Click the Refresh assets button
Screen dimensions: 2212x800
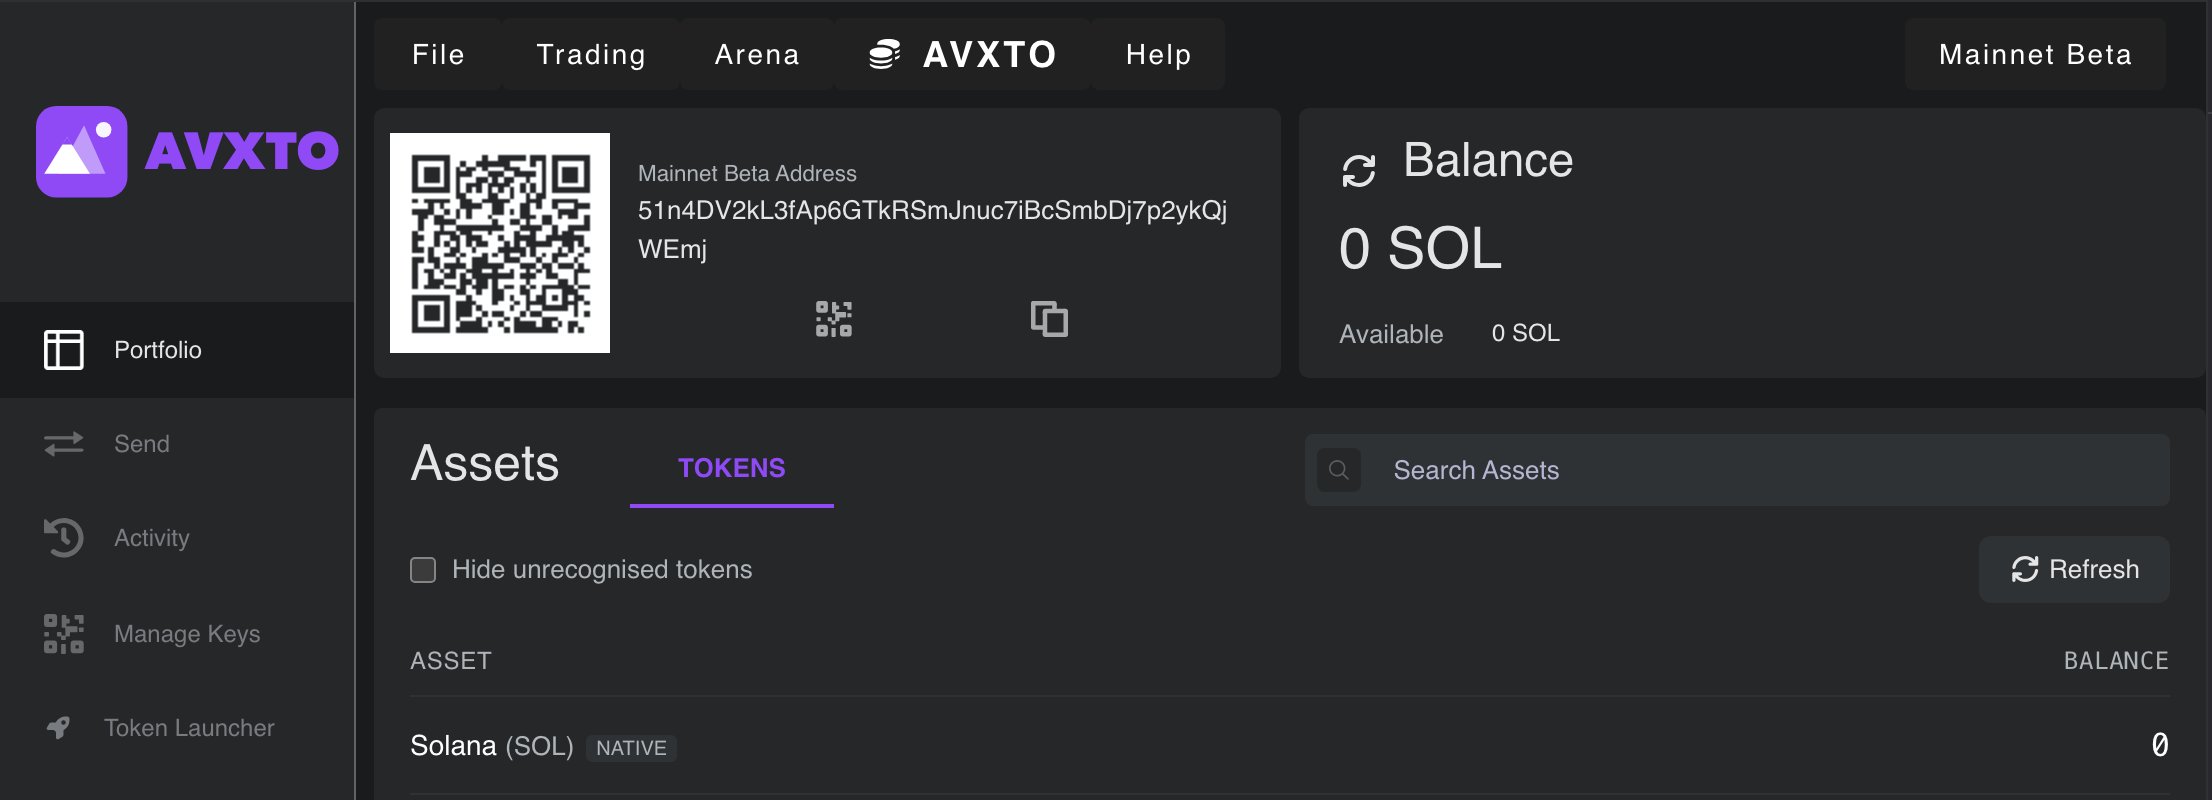pos(2074,569)
